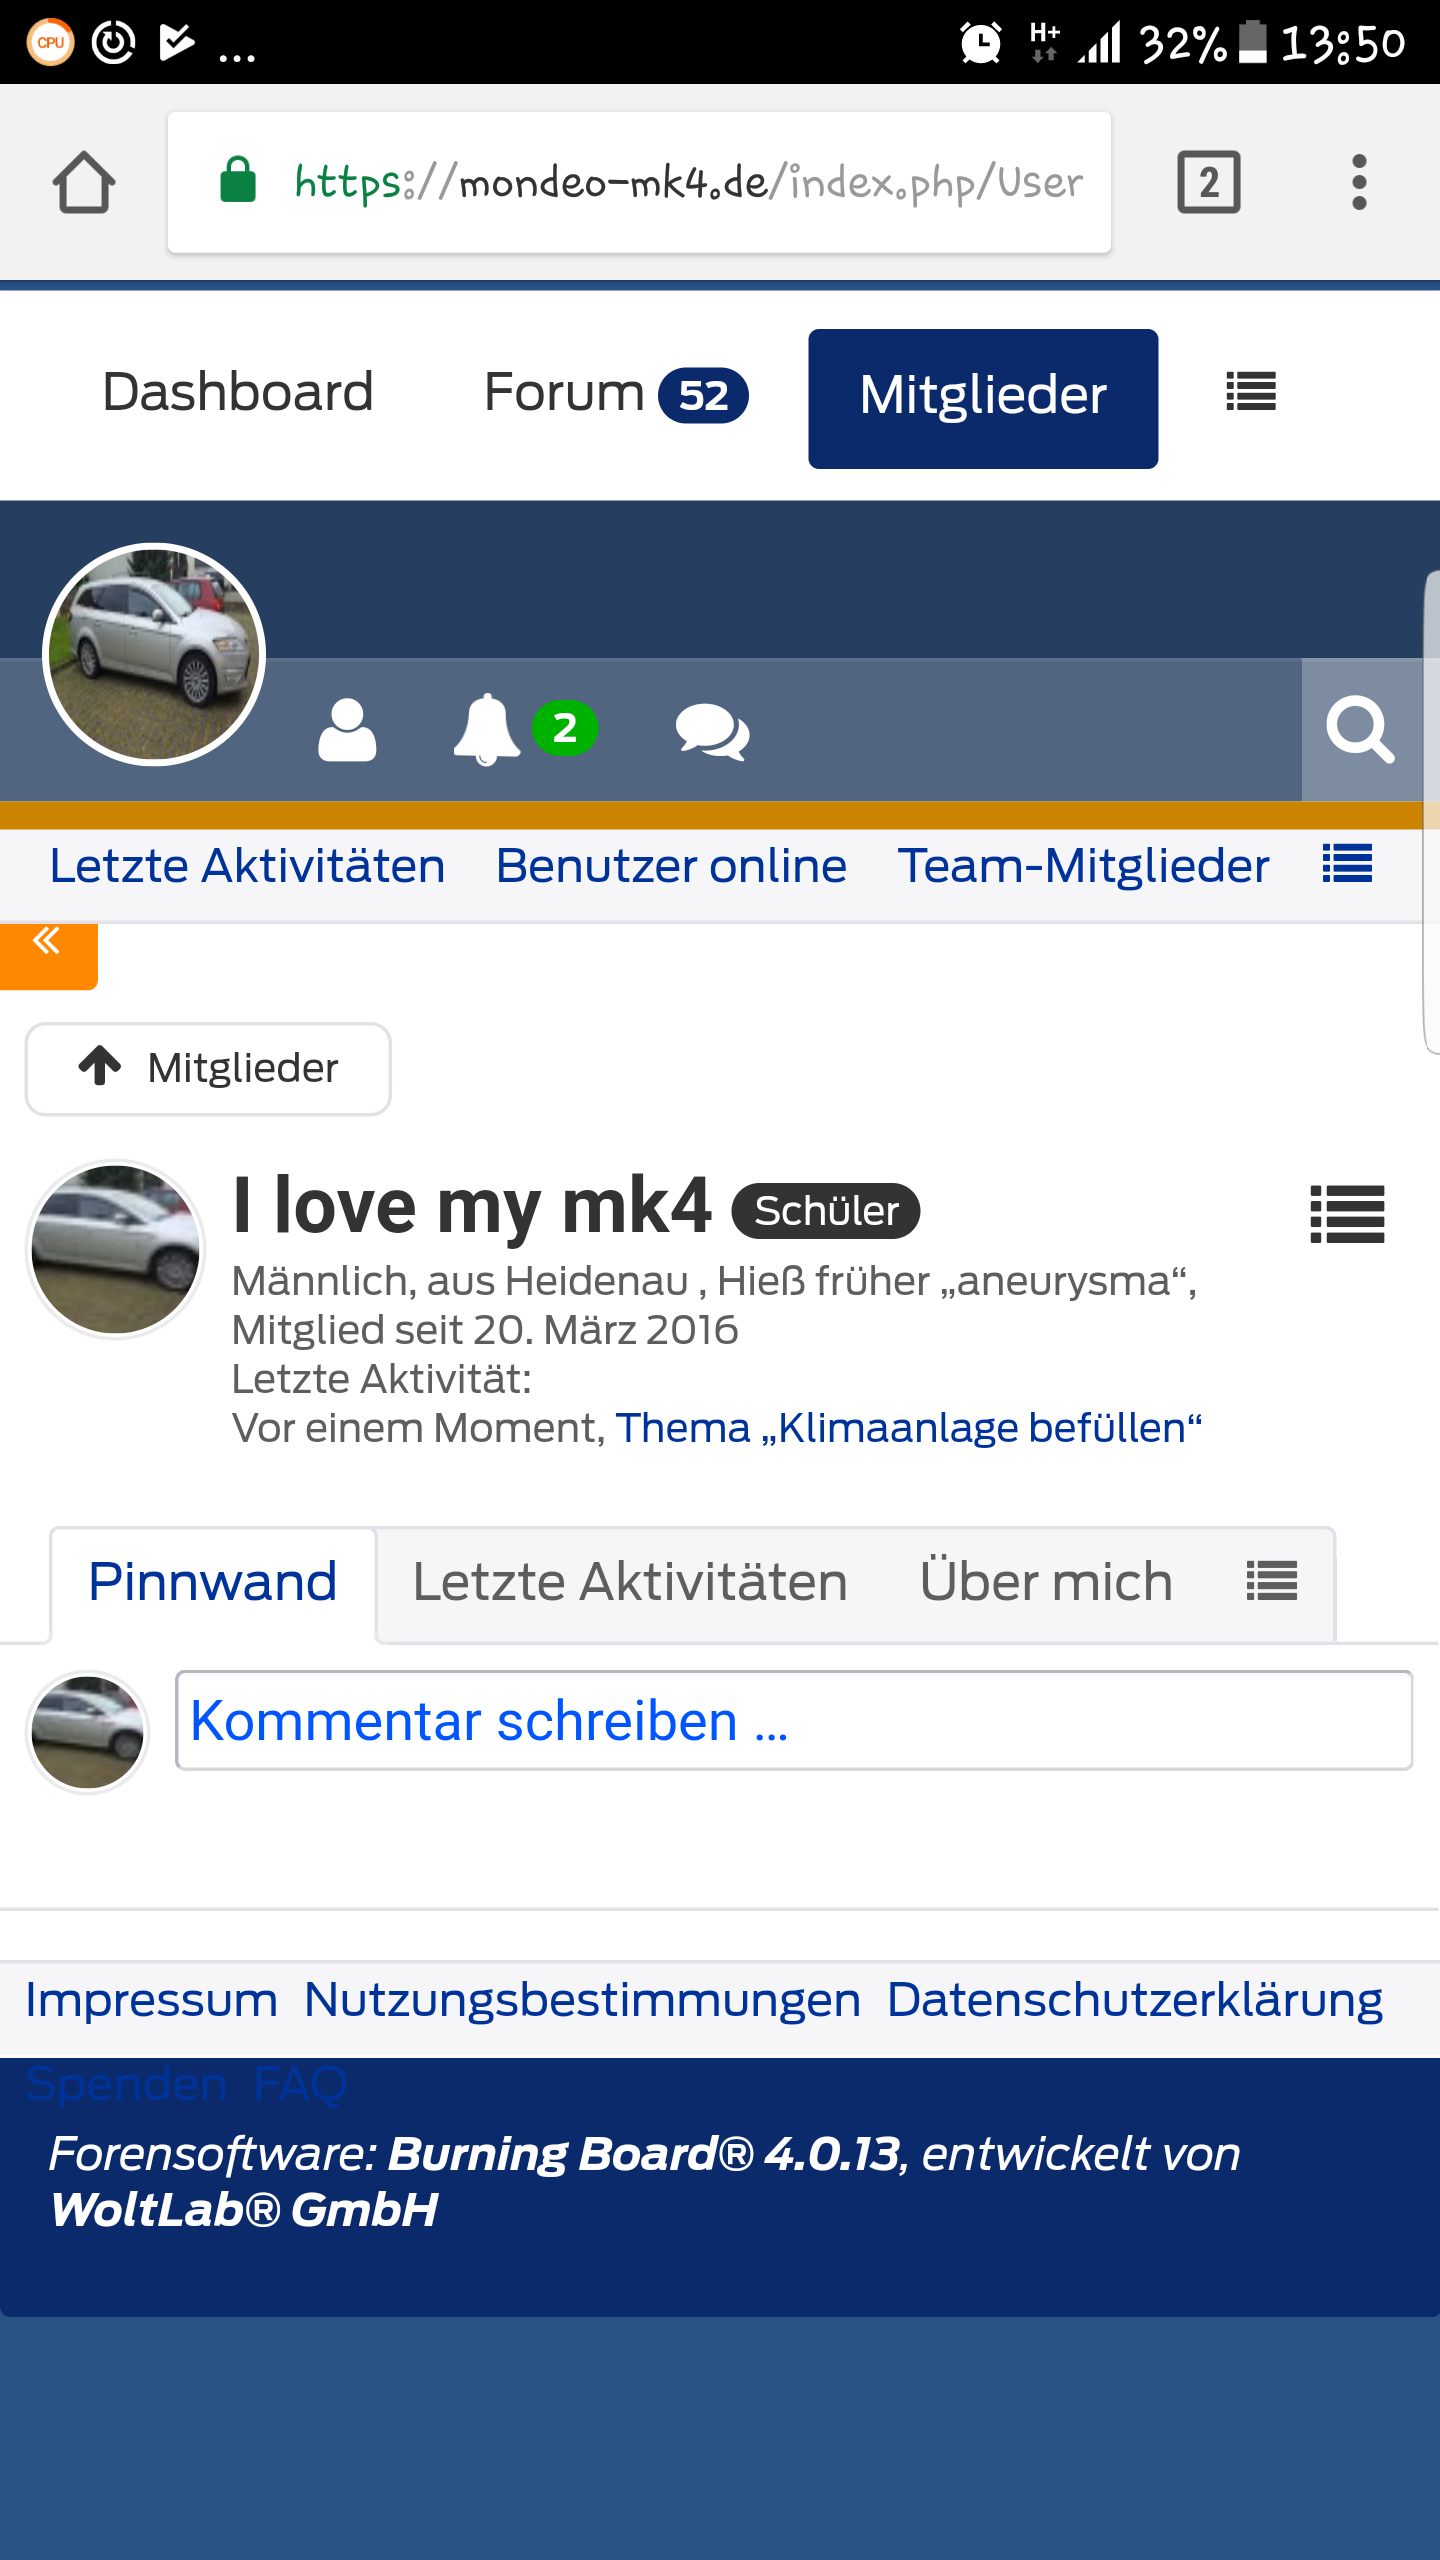Image resolution: width=1440 pixels, height=2560 pixels.
Task: Go to the Dashboard menu item
Action: (x=237, y=392)
